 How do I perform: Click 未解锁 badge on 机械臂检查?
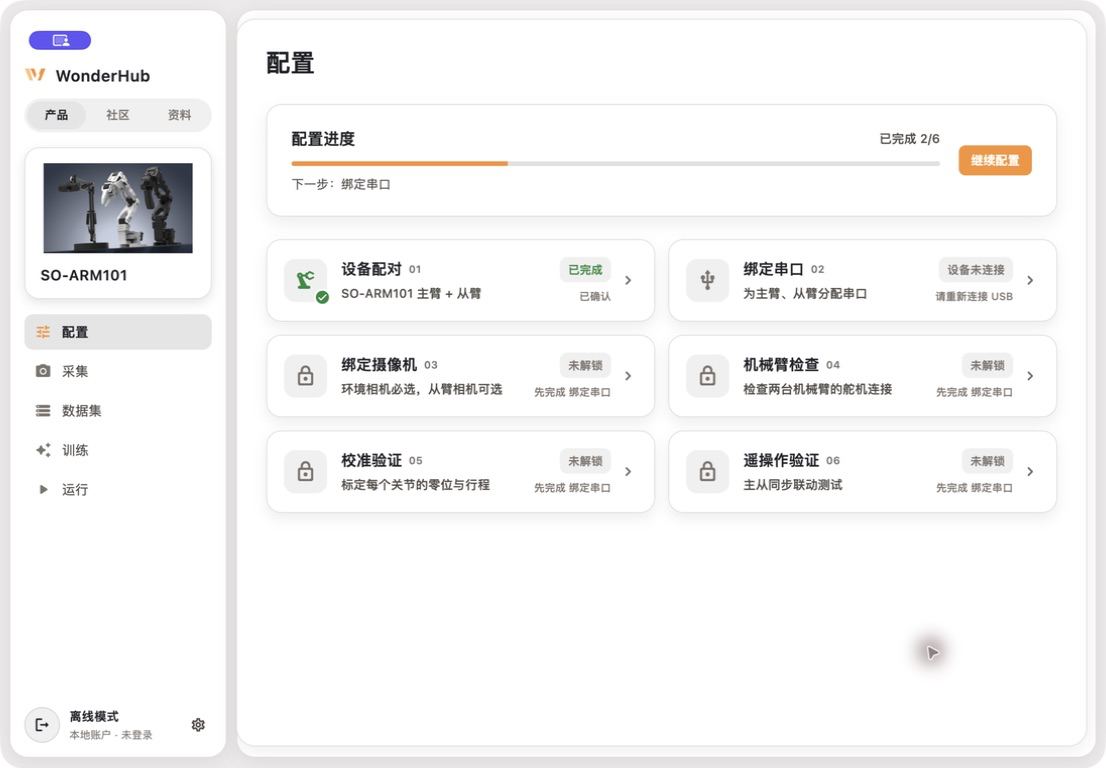click(x=987, y=365)
